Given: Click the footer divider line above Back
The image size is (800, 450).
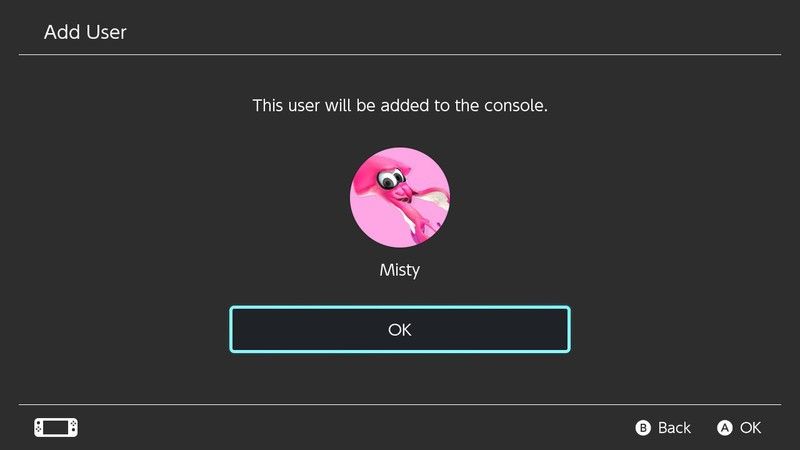Looking at the screenshot, I should pyautogui.click(x=400, y=405).
